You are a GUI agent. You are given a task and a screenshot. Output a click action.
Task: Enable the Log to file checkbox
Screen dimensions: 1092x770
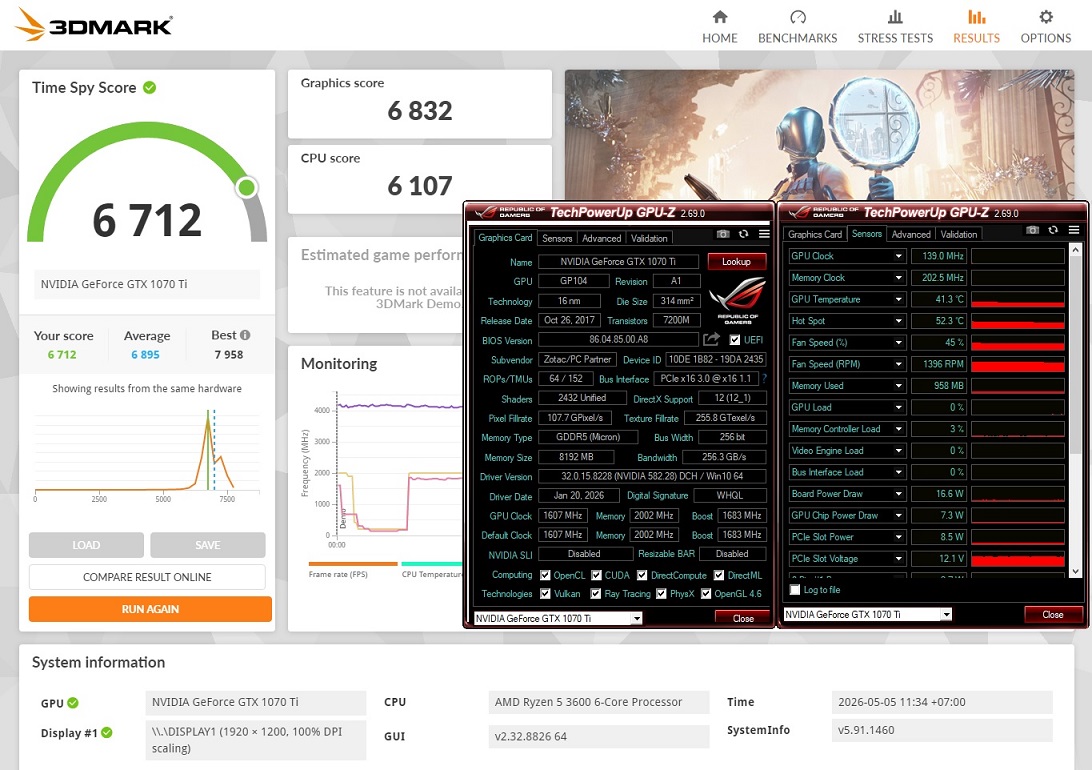coord(795,590)
